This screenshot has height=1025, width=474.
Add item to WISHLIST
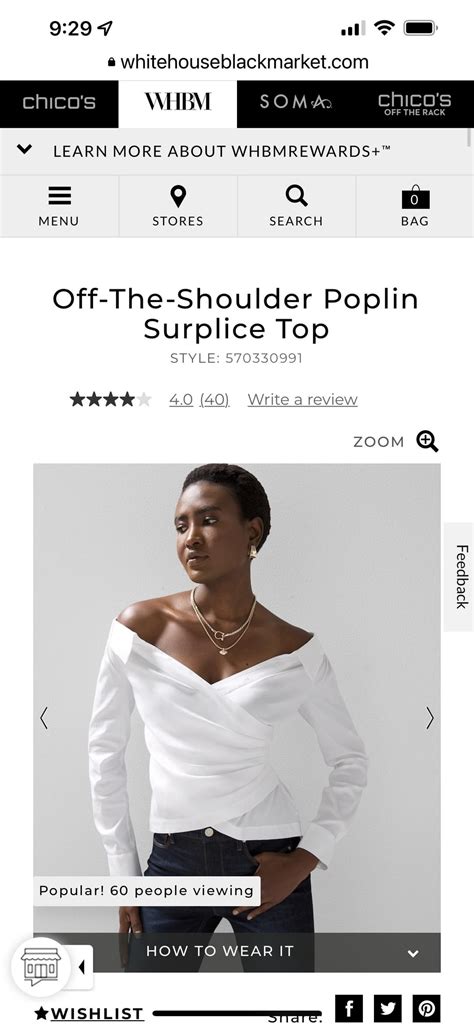(x=89, y=1013)
